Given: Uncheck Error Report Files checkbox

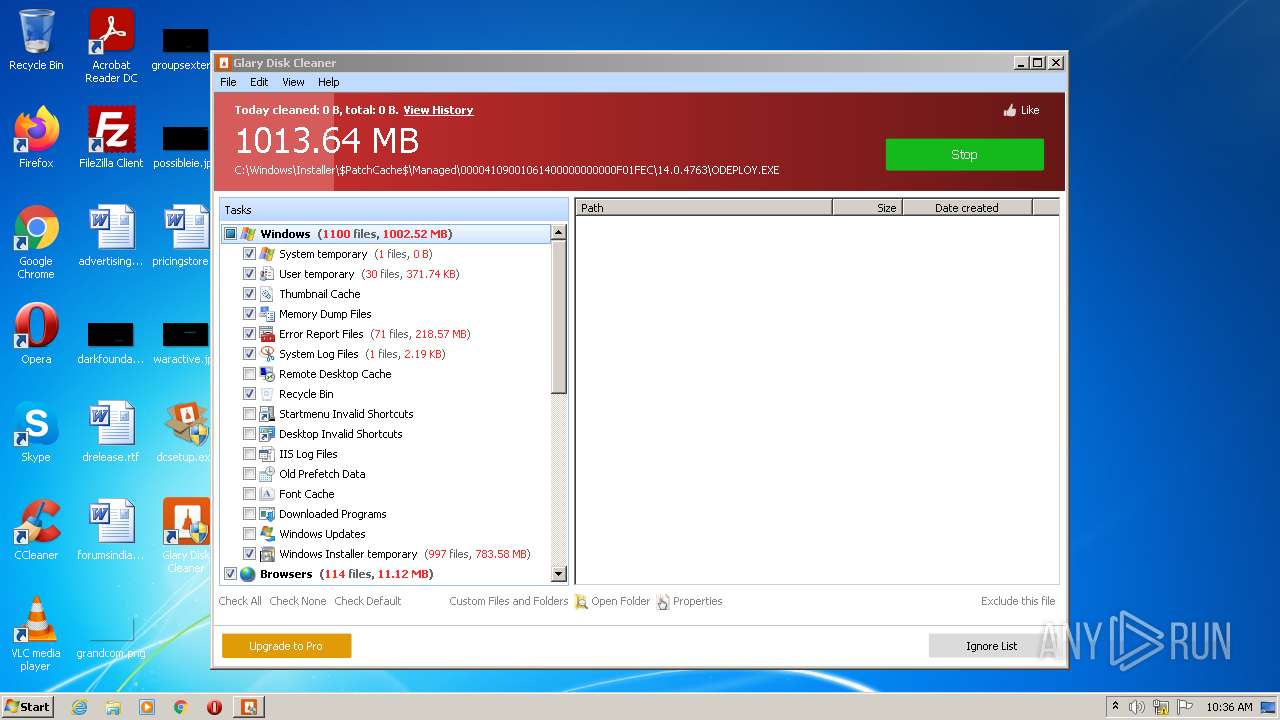Looking at the screenshot, I should click(250, 334).
